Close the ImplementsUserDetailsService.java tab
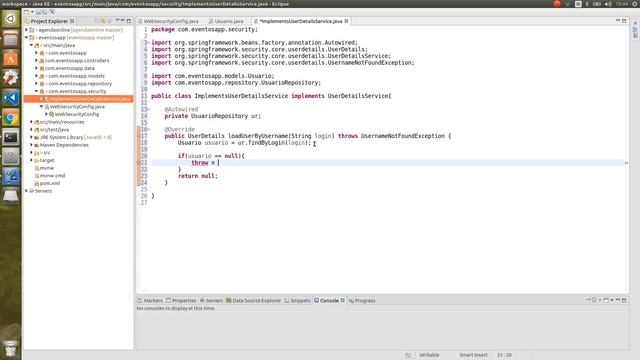640x360 pixels. coord(346,21)
